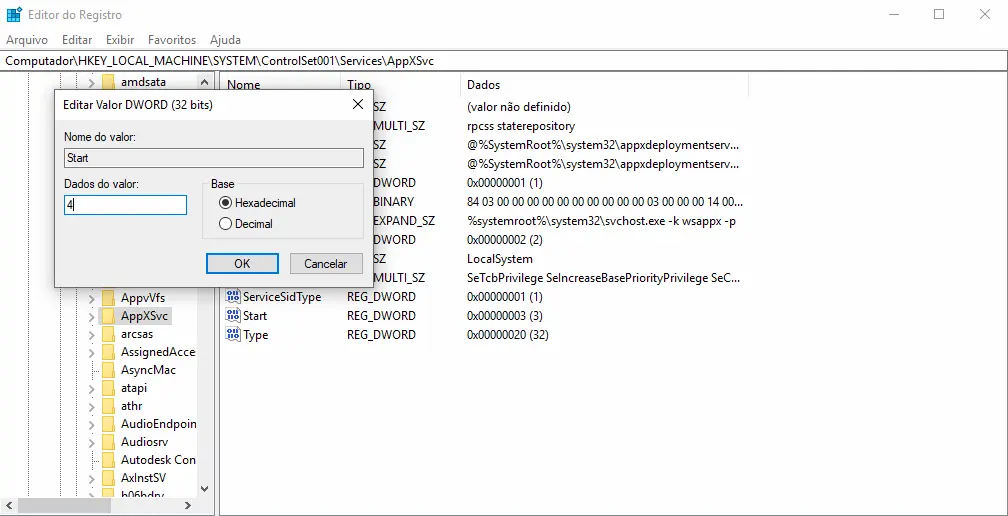The image size is (1008, 516).
Task: Click Cancelar in the DWORD dialog
Action: [x=325, y=263]
